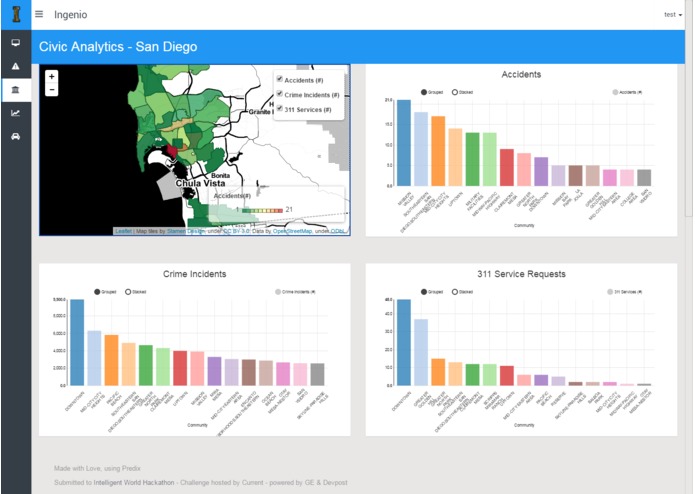
Task: Open the line chart analytics sidebar icon
Action: [16, 113]
